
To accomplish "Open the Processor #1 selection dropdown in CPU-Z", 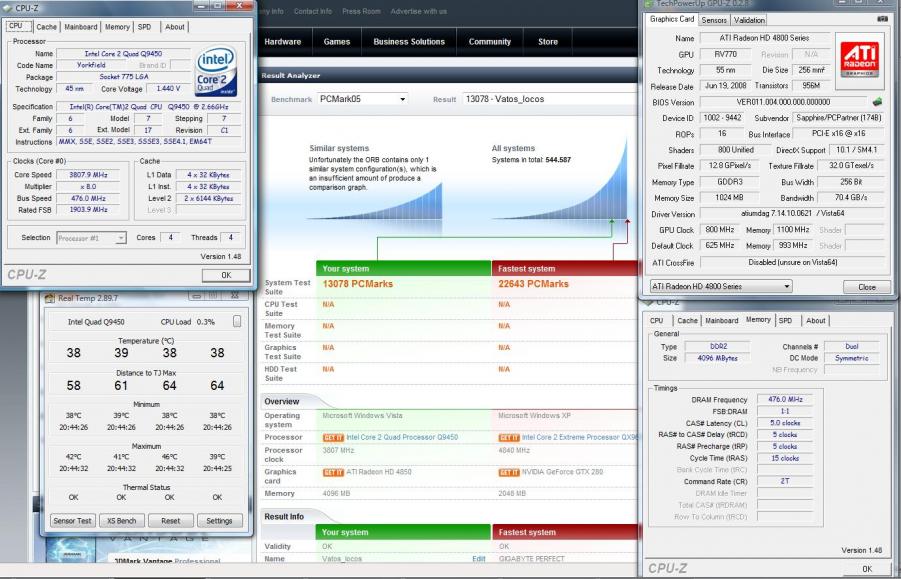I will coord(91,238).
